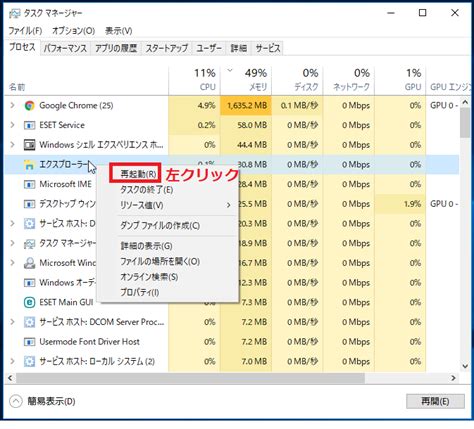Choose 再起動(R) from context menu

(x=138, y=174)
